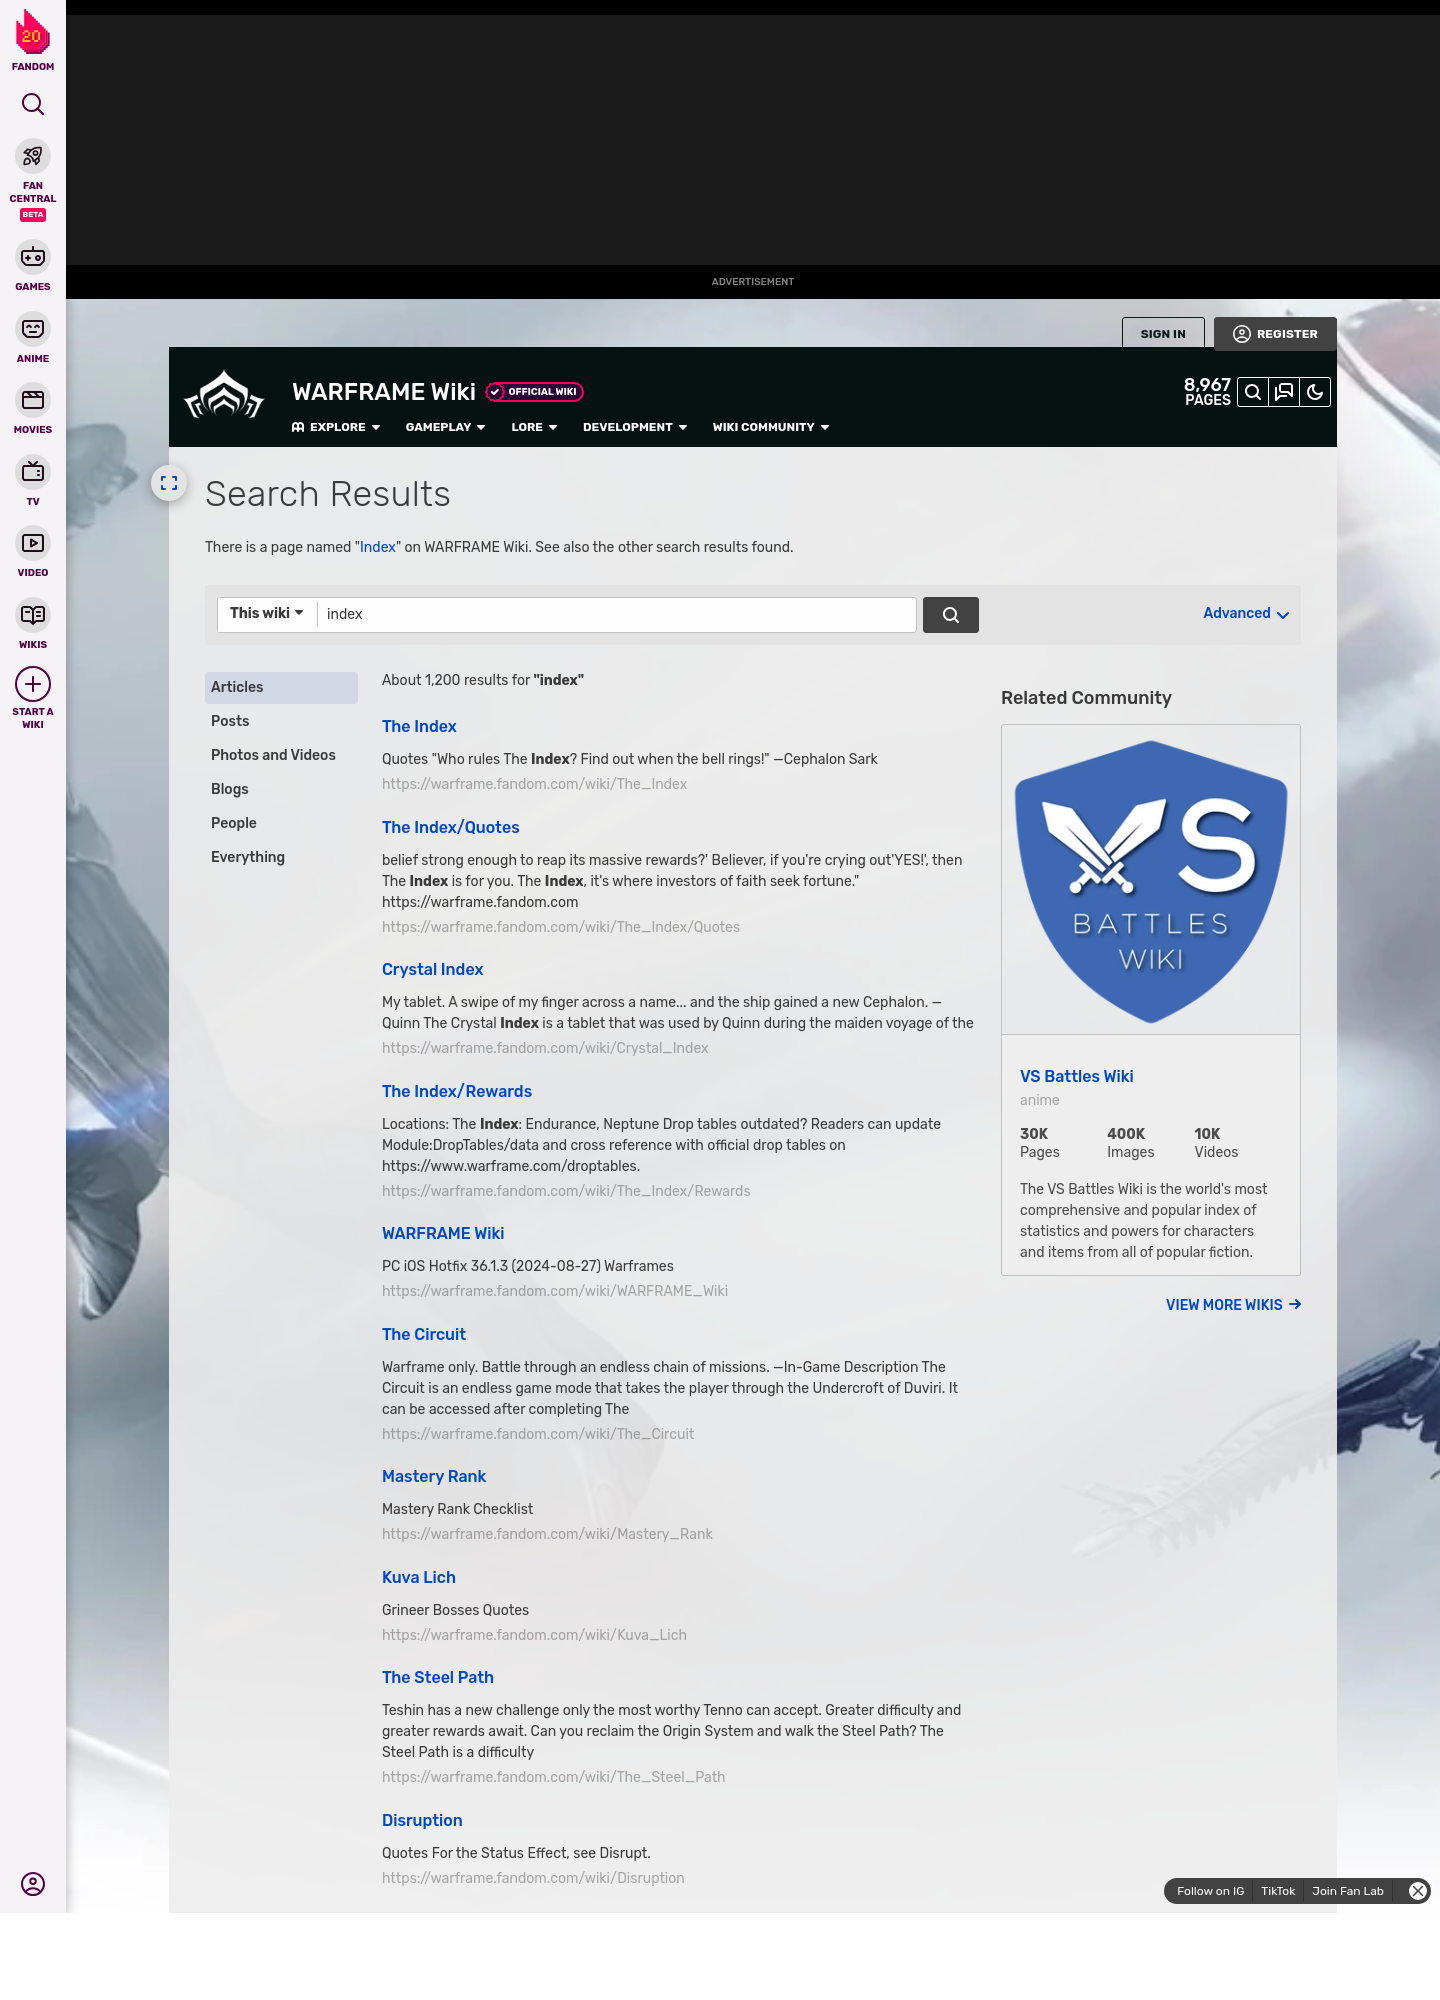Open The Index/Quotes result
Screen dimensions: 1440x2000
(451, 827)
